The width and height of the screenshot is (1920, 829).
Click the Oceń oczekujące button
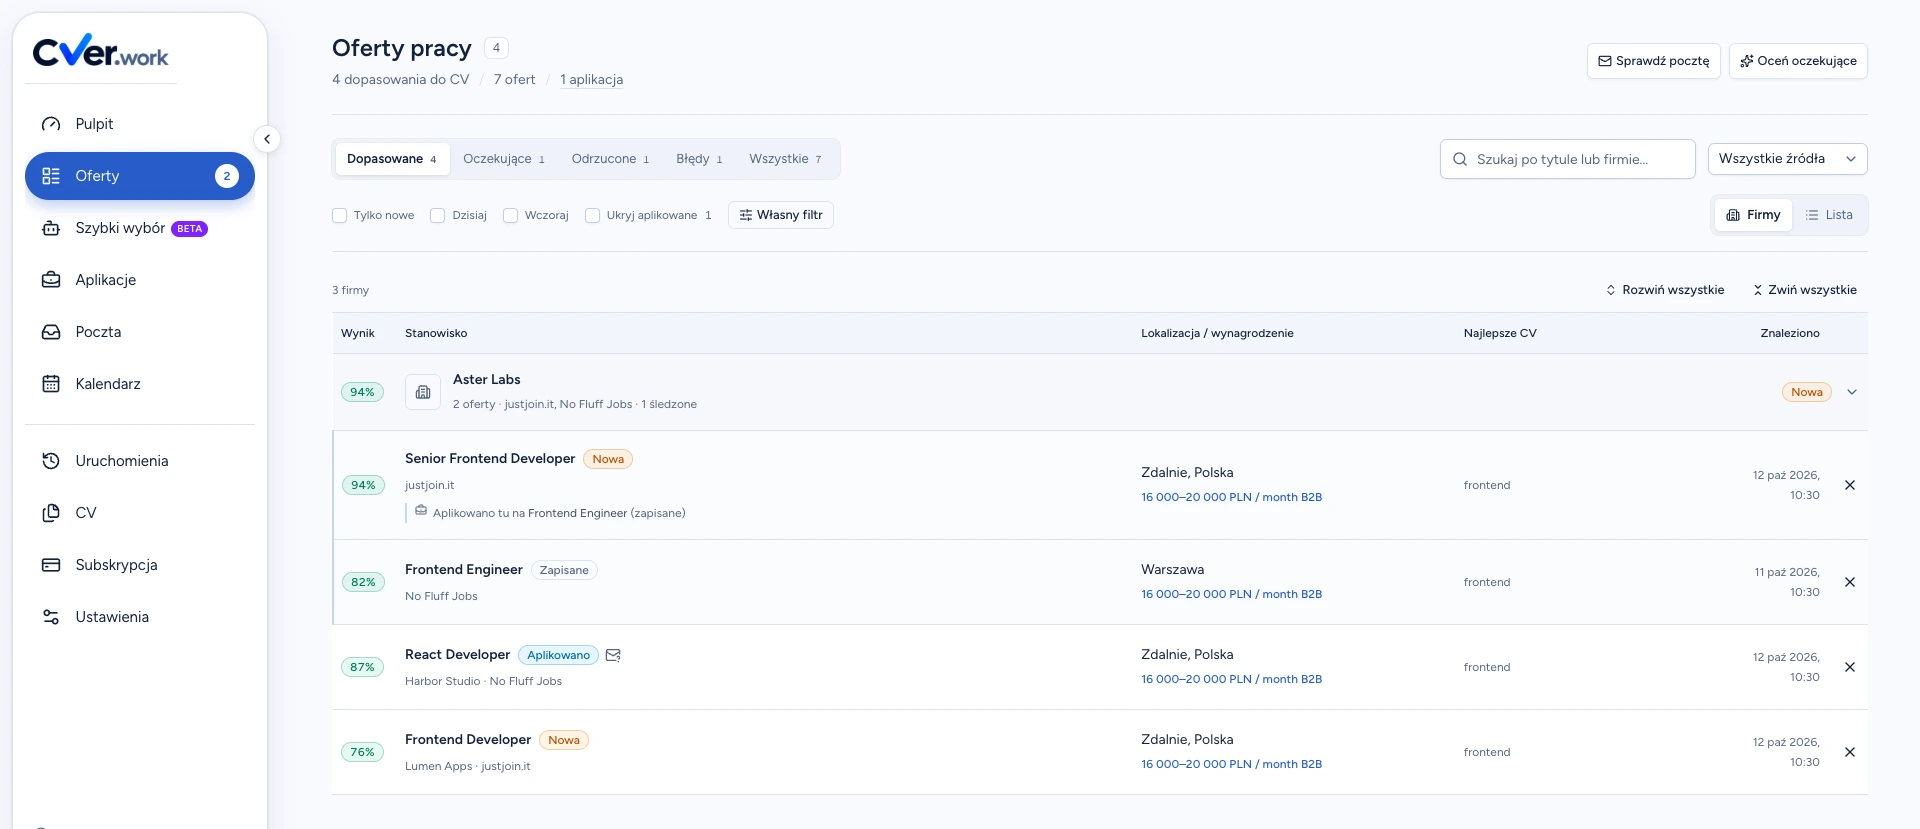pos(1798,61)
